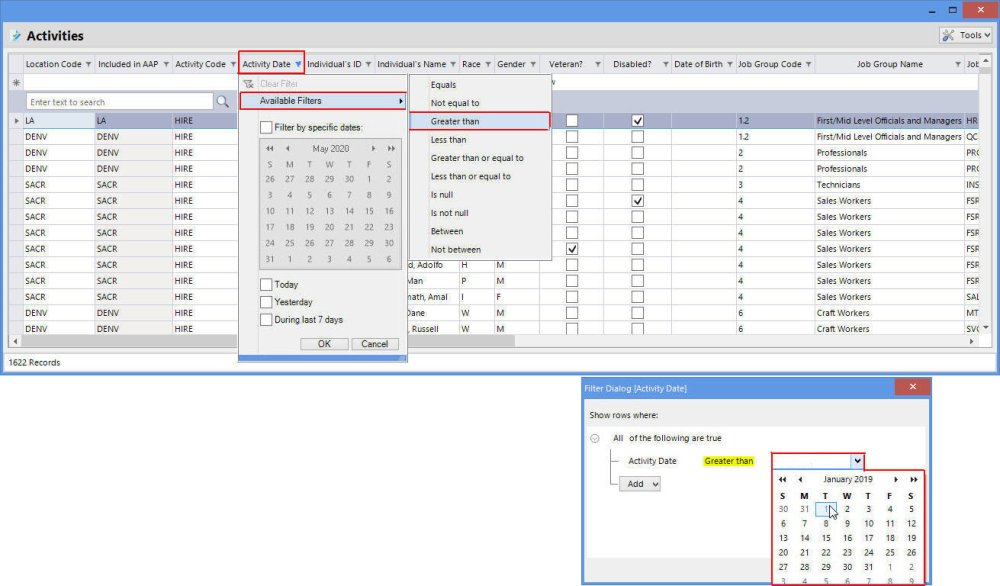This screenshot has width=1000, height=586.
Task: Click the Activity Date field in Filter Dialog
Action: [652, 461]
